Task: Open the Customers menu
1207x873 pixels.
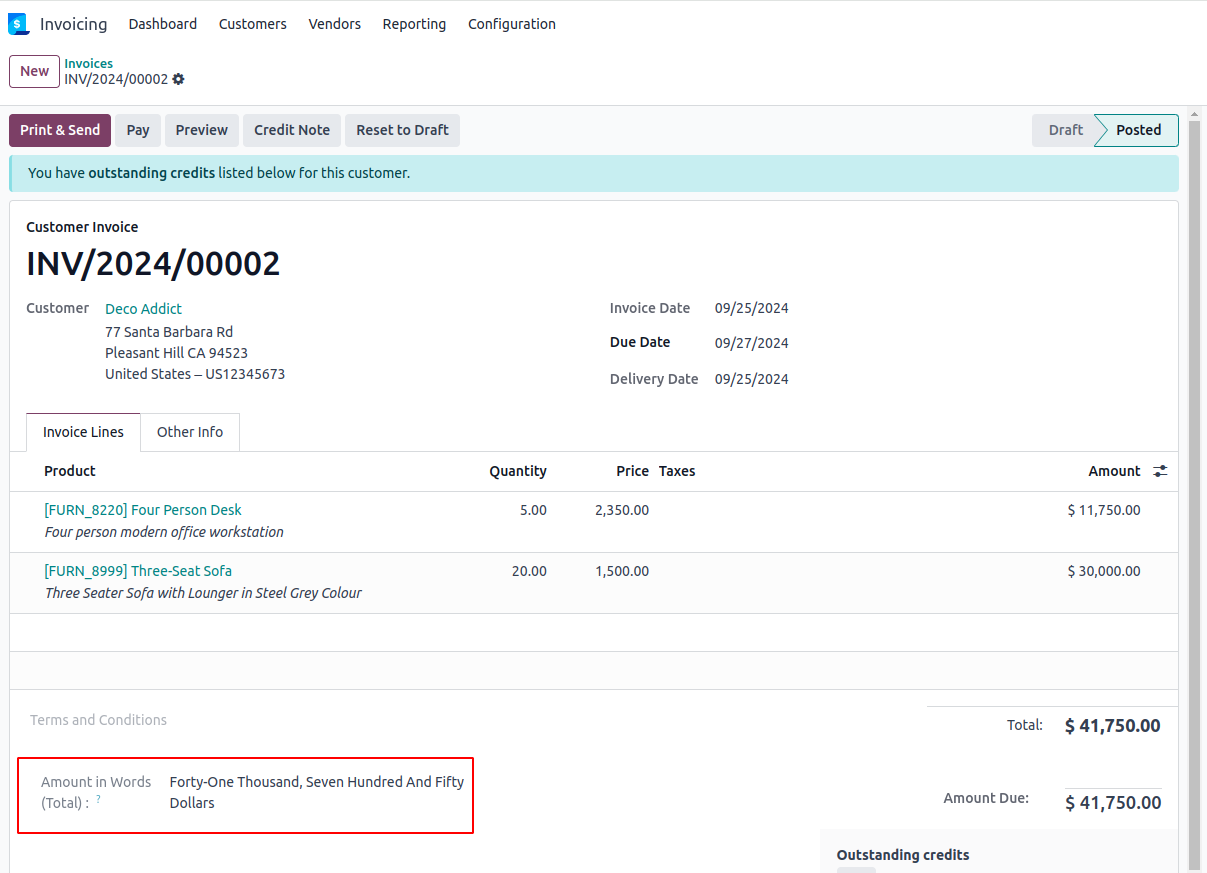Action: (x=252, y=24)
